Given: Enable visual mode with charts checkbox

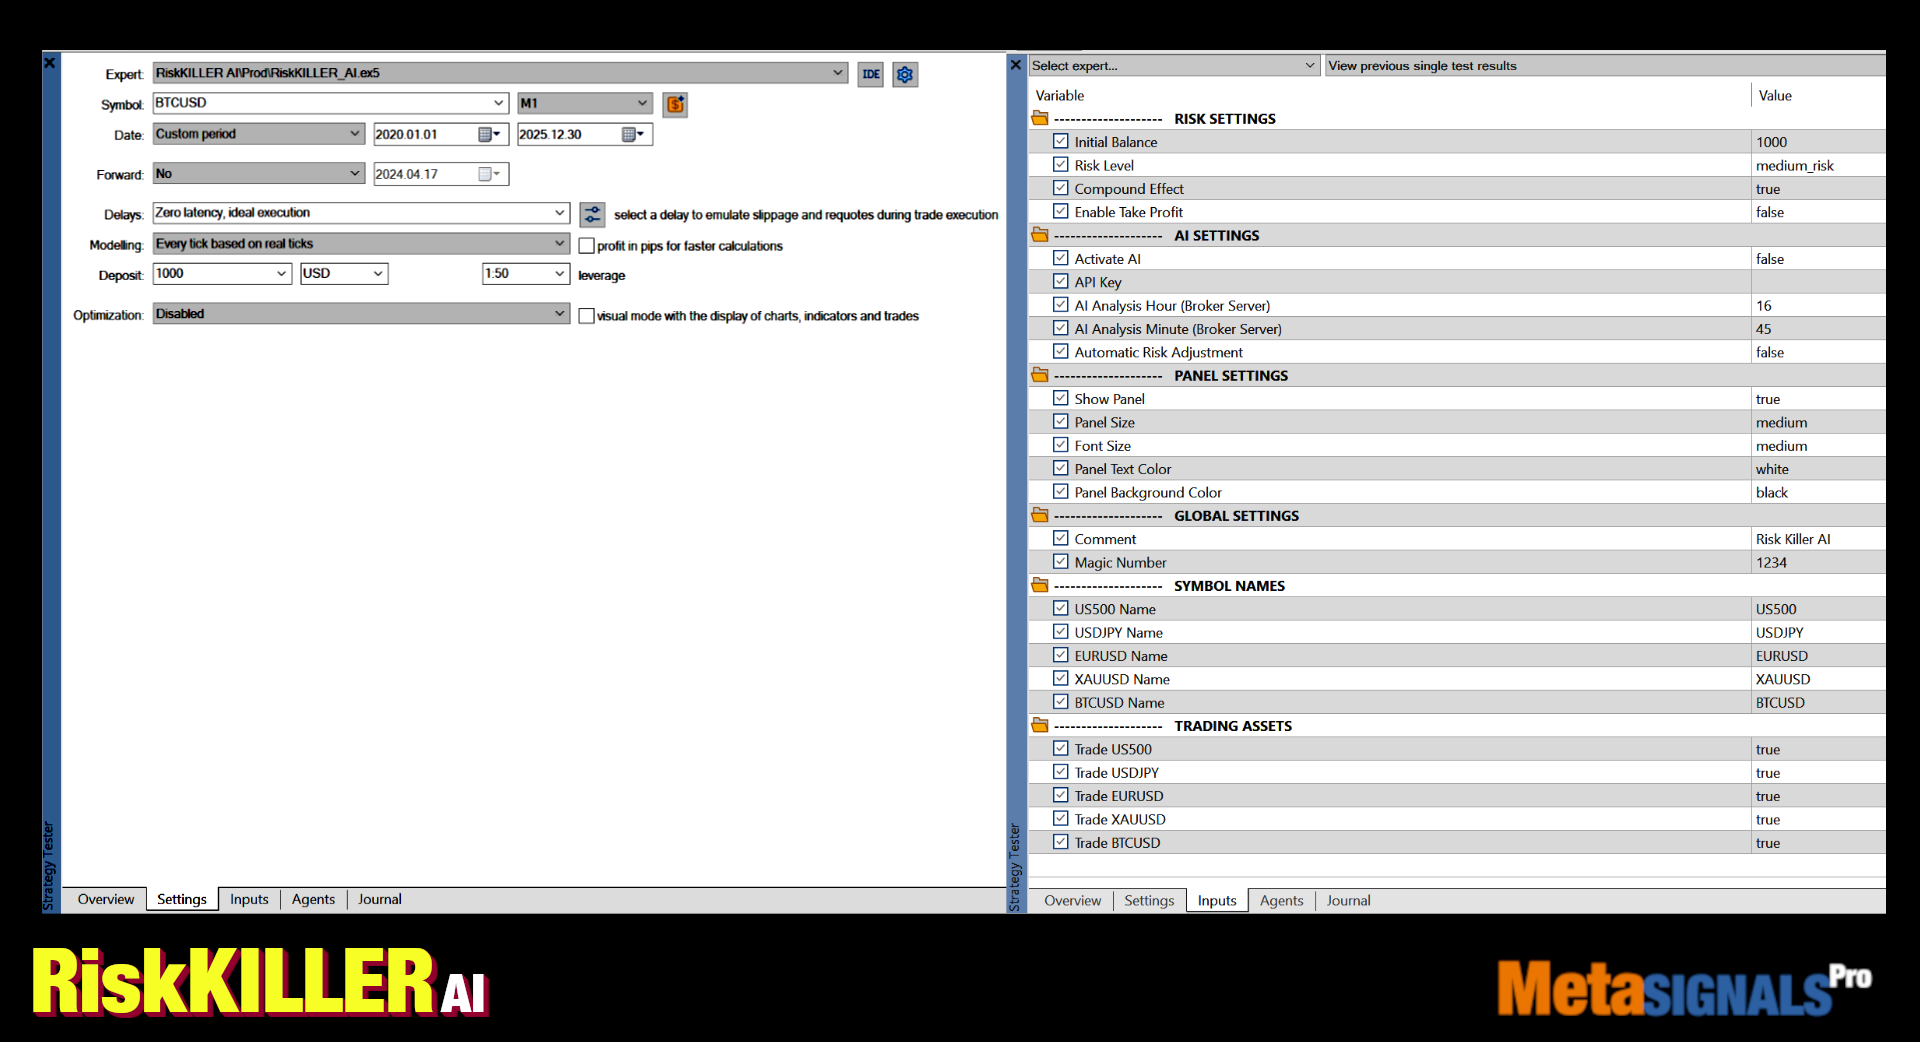Looking at the screenshot, I should (x=587, y=316).
